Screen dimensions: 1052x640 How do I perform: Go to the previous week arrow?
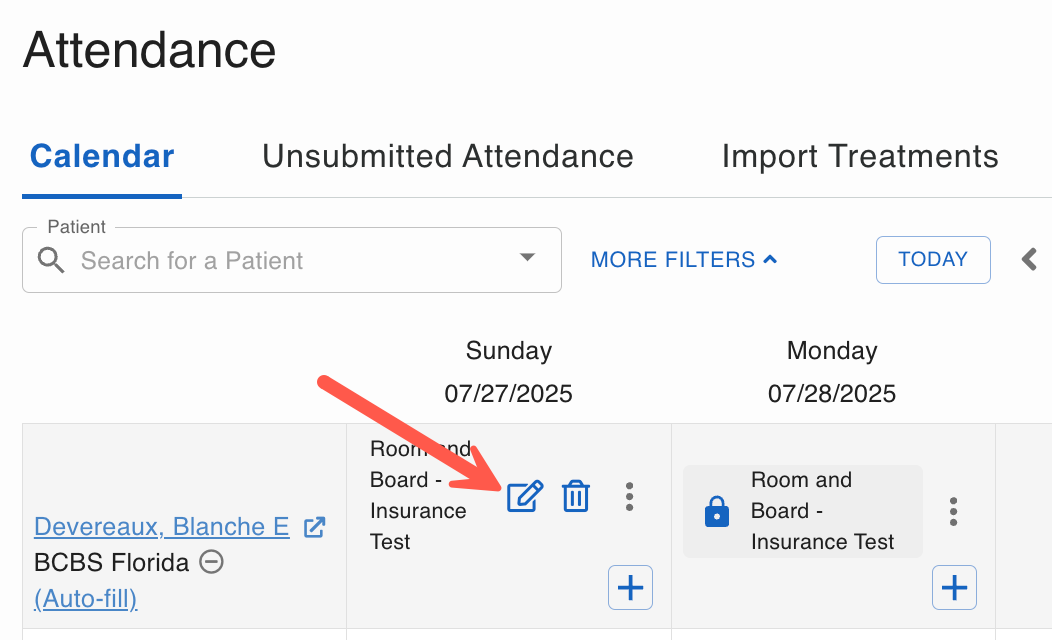pyautogui.click(x=1029, y=259)
